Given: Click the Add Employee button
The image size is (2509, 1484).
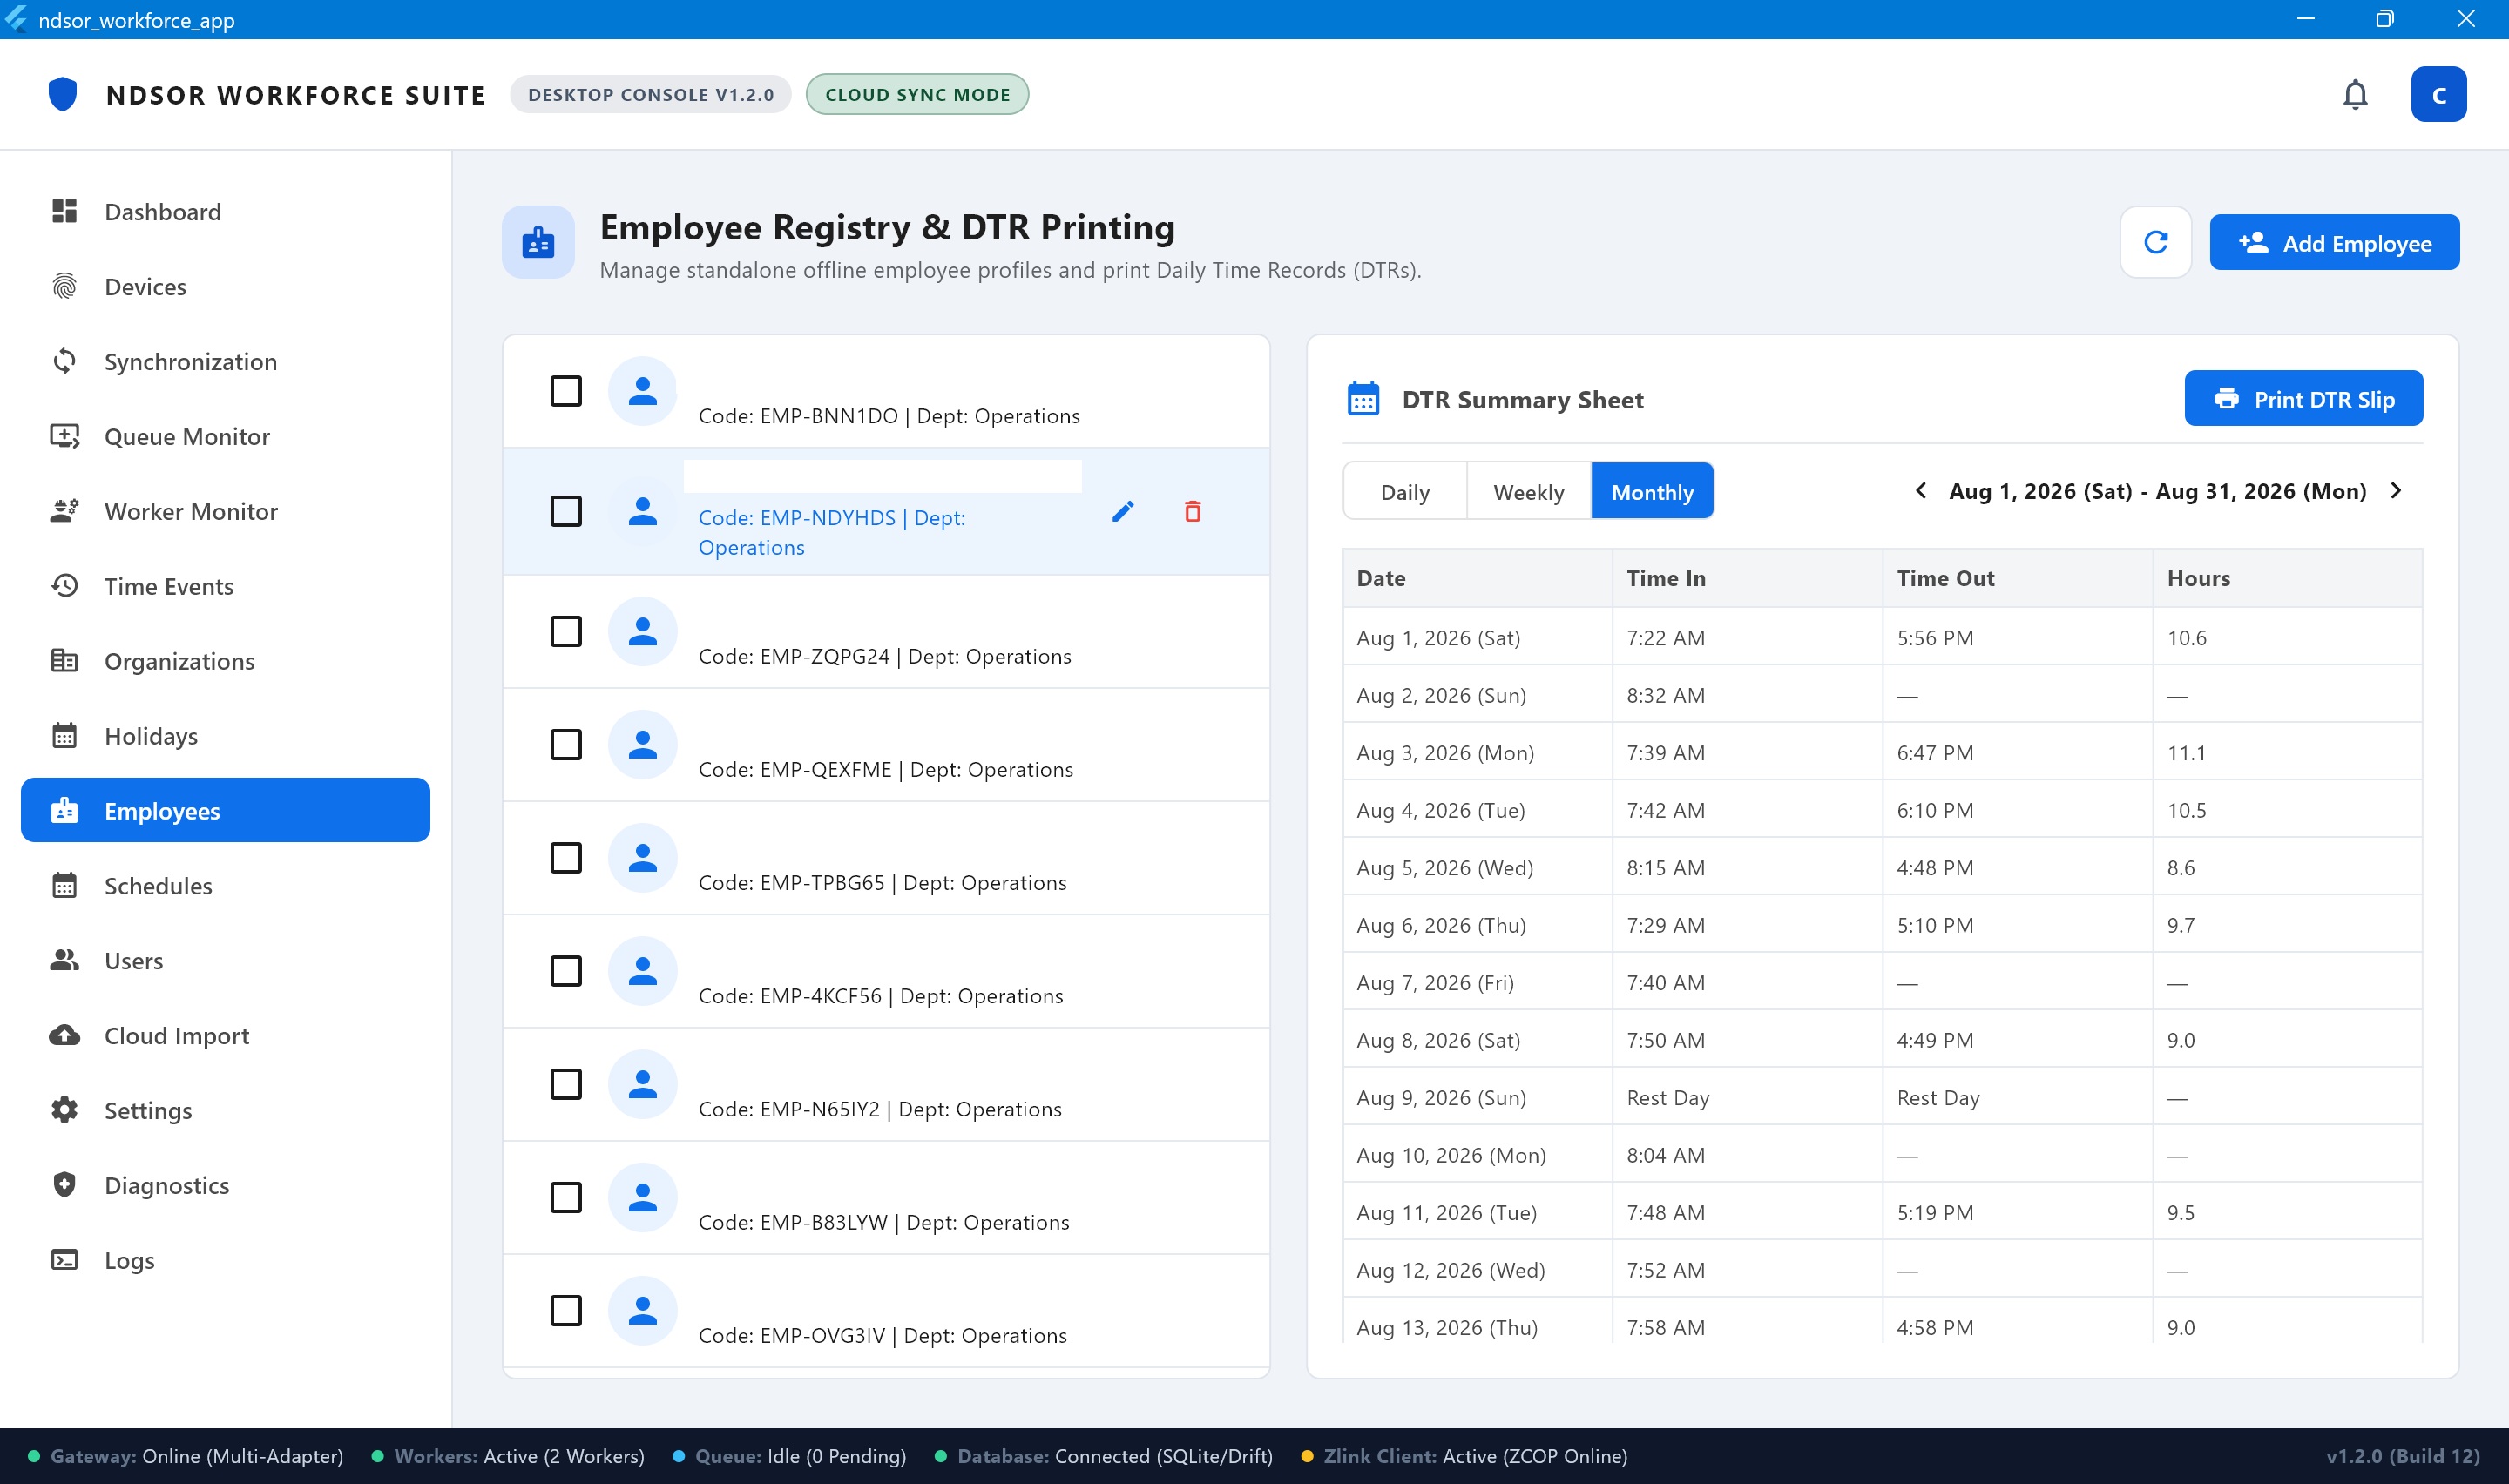Looking at the screenshot, I should pos(2334,243).
